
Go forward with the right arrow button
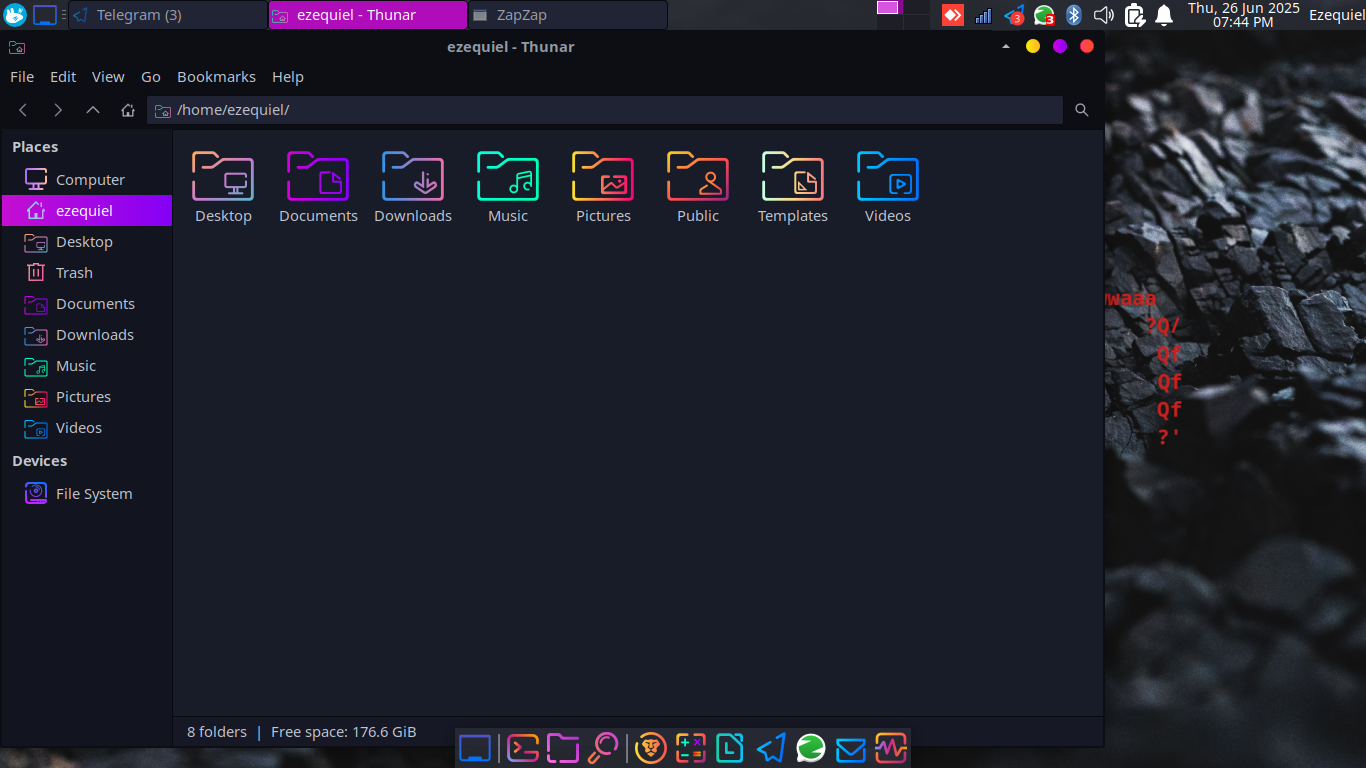(58, 110)
